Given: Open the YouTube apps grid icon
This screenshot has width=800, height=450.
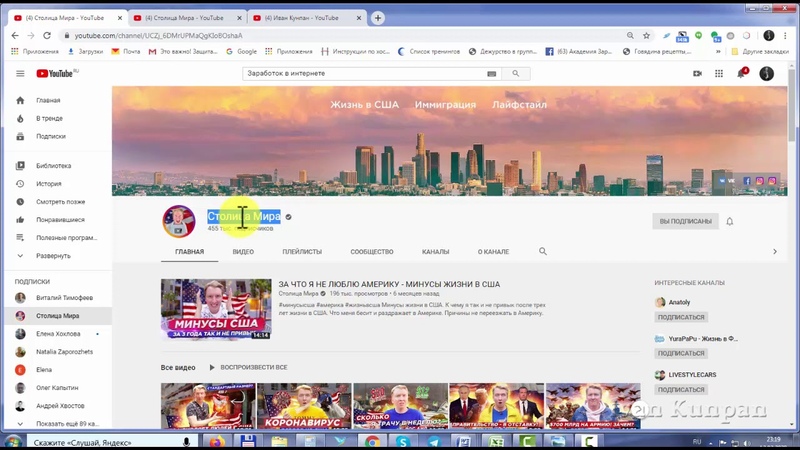Looking at the screenshot, I should [x=719, y=74].
